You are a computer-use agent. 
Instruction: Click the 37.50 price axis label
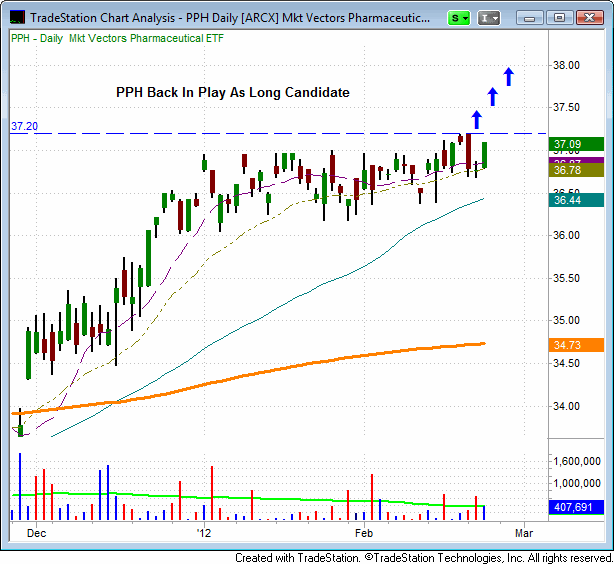click(x=566, y=107)
